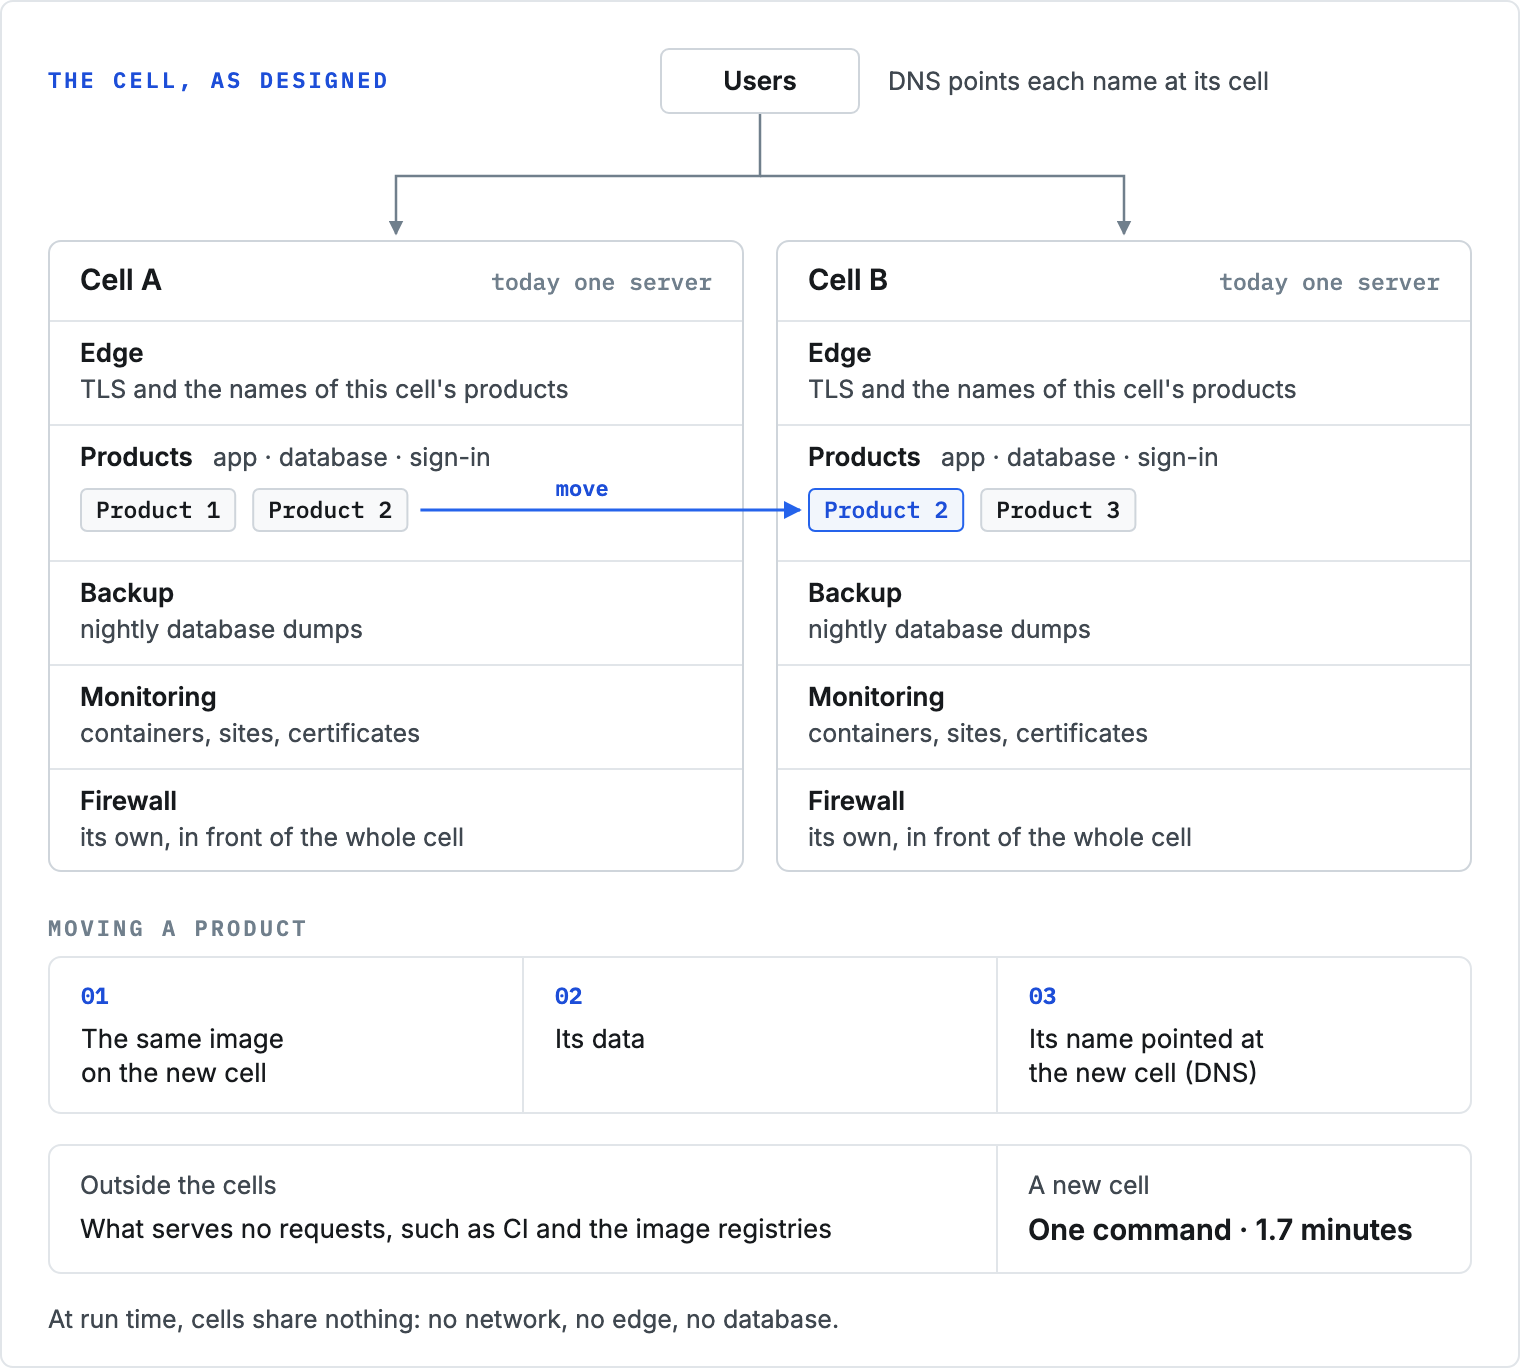Click the arrowhead pointing into Cell B
This screenshot has width=1520, height=1368.
click(1124, 228)
